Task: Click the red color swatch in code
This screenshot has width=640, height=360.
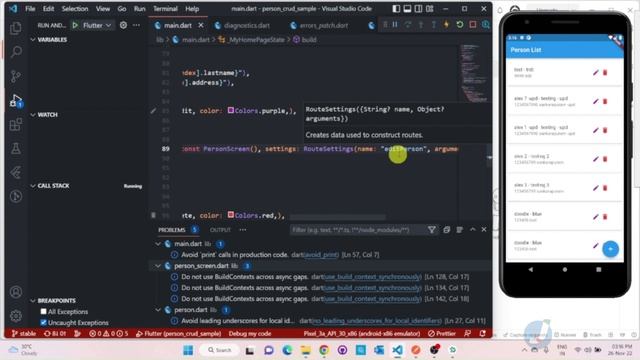Action: point(231,215)
